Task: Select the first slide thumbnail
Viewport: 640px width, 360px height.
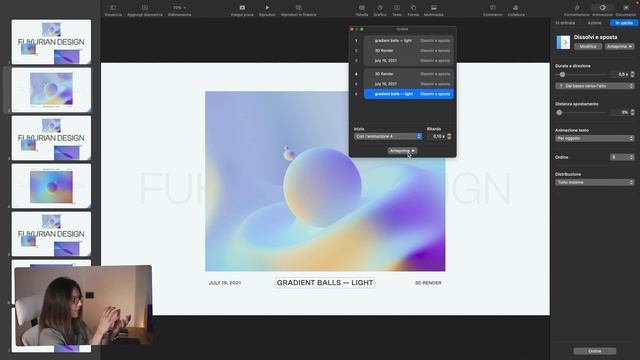Action: click(x=51, y=42)
